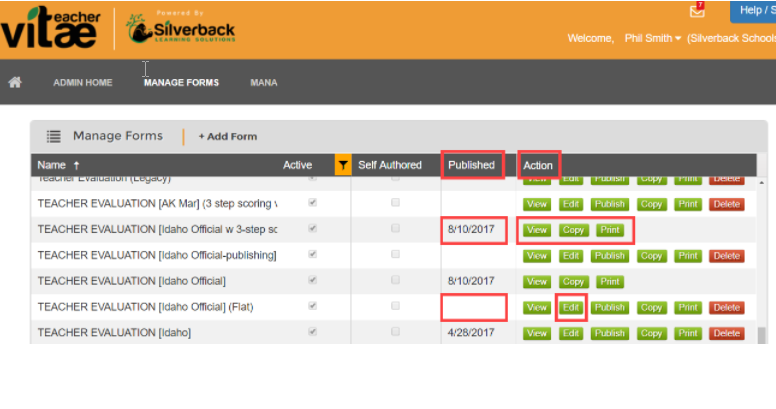Viewport: 776px width, 409px height.
Task: Open the Admin Home menu item
Action: (x=82, y=82)
